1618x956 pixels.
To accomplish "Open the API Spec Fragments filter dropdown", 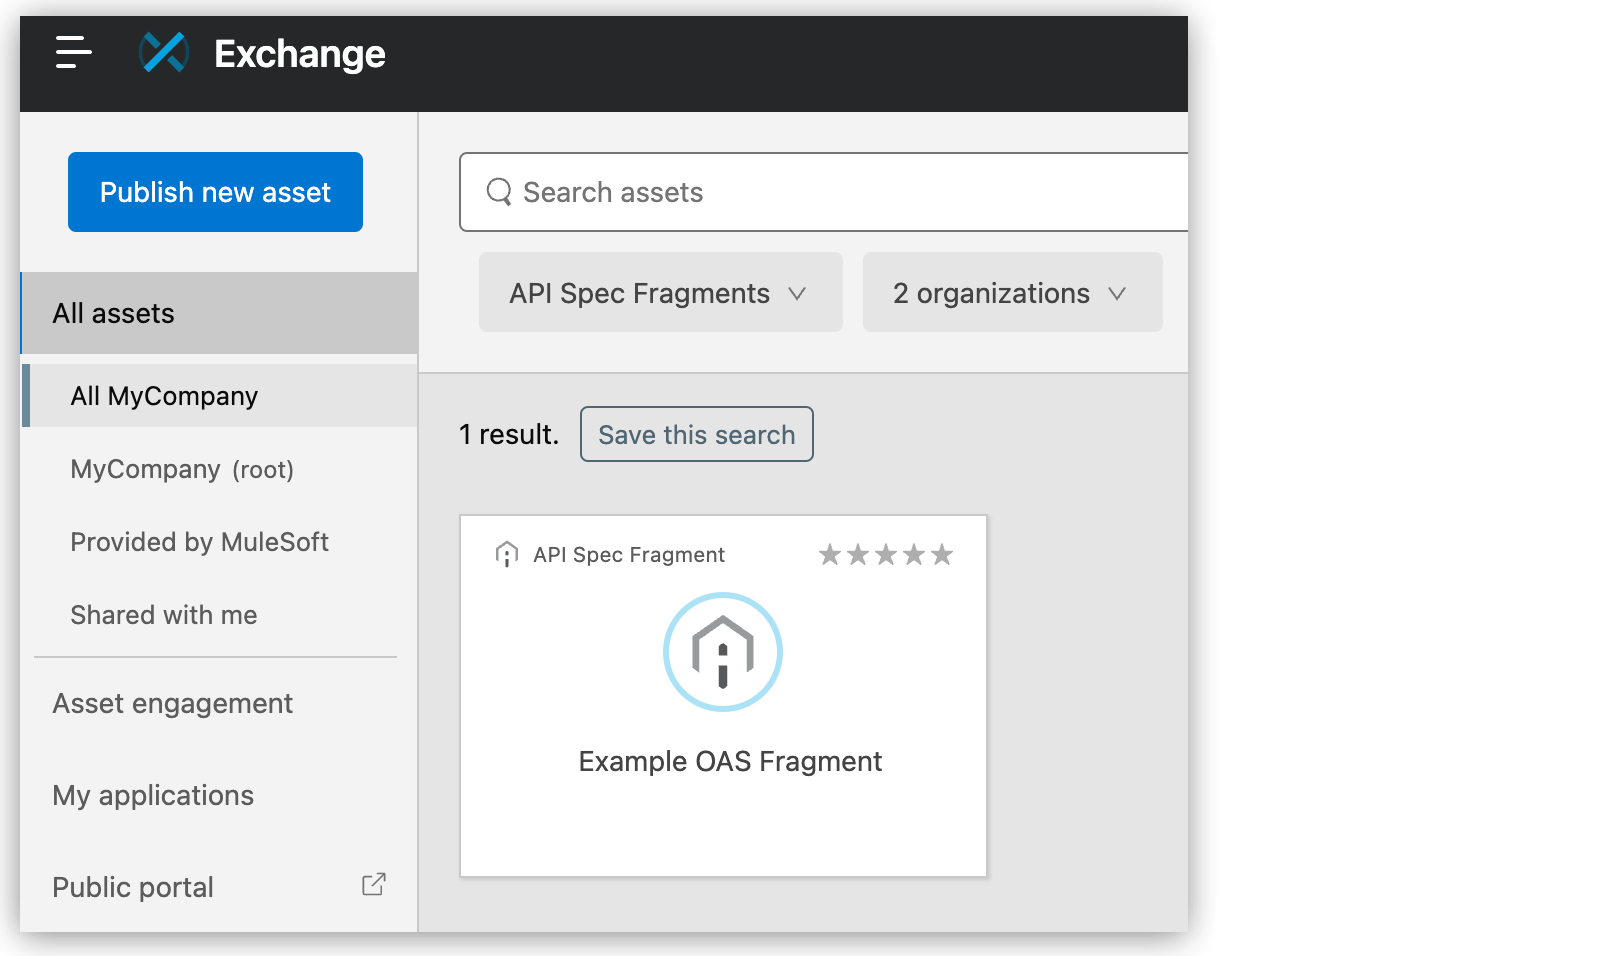I will 659,292.
